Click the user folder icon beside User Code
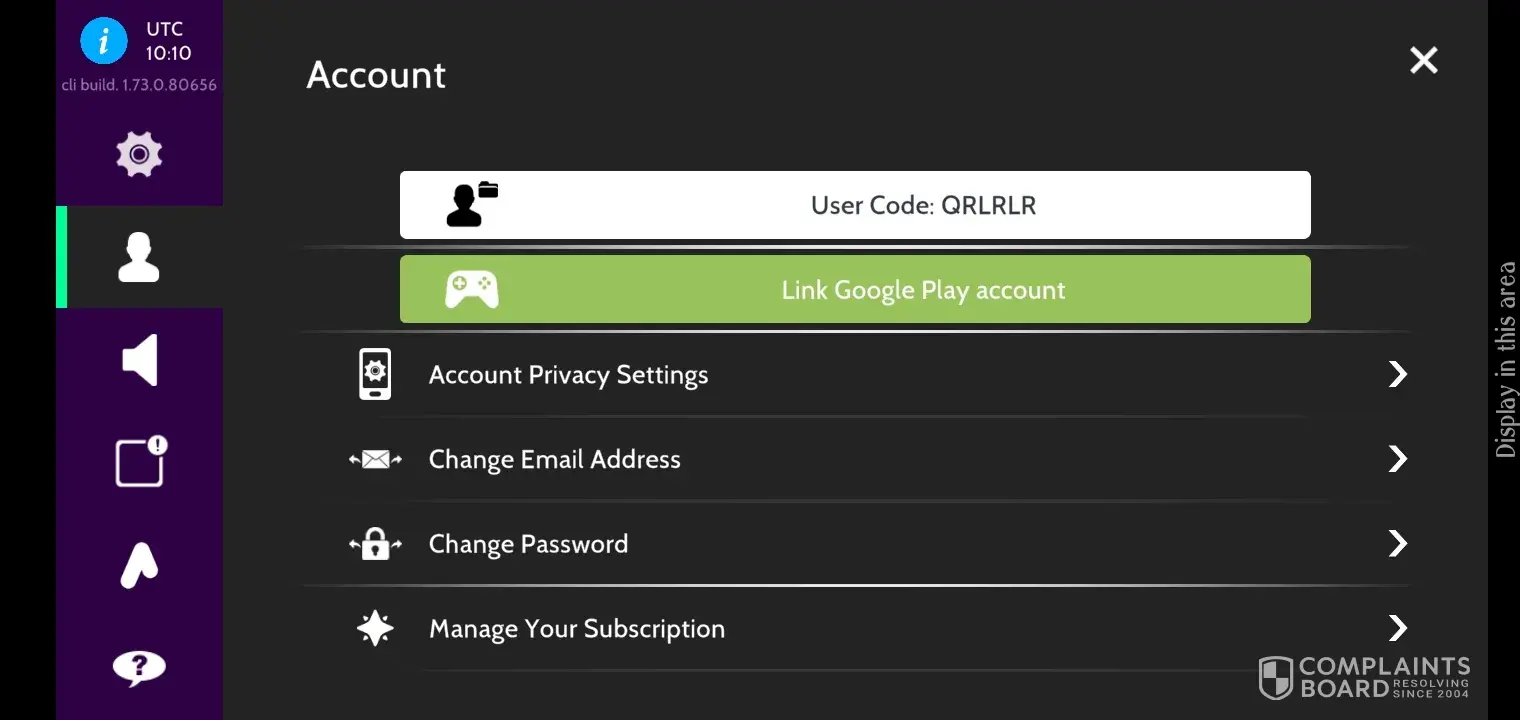Image resolution: width=1520 pixels, height=720 pixels. (x=471, y=205)
